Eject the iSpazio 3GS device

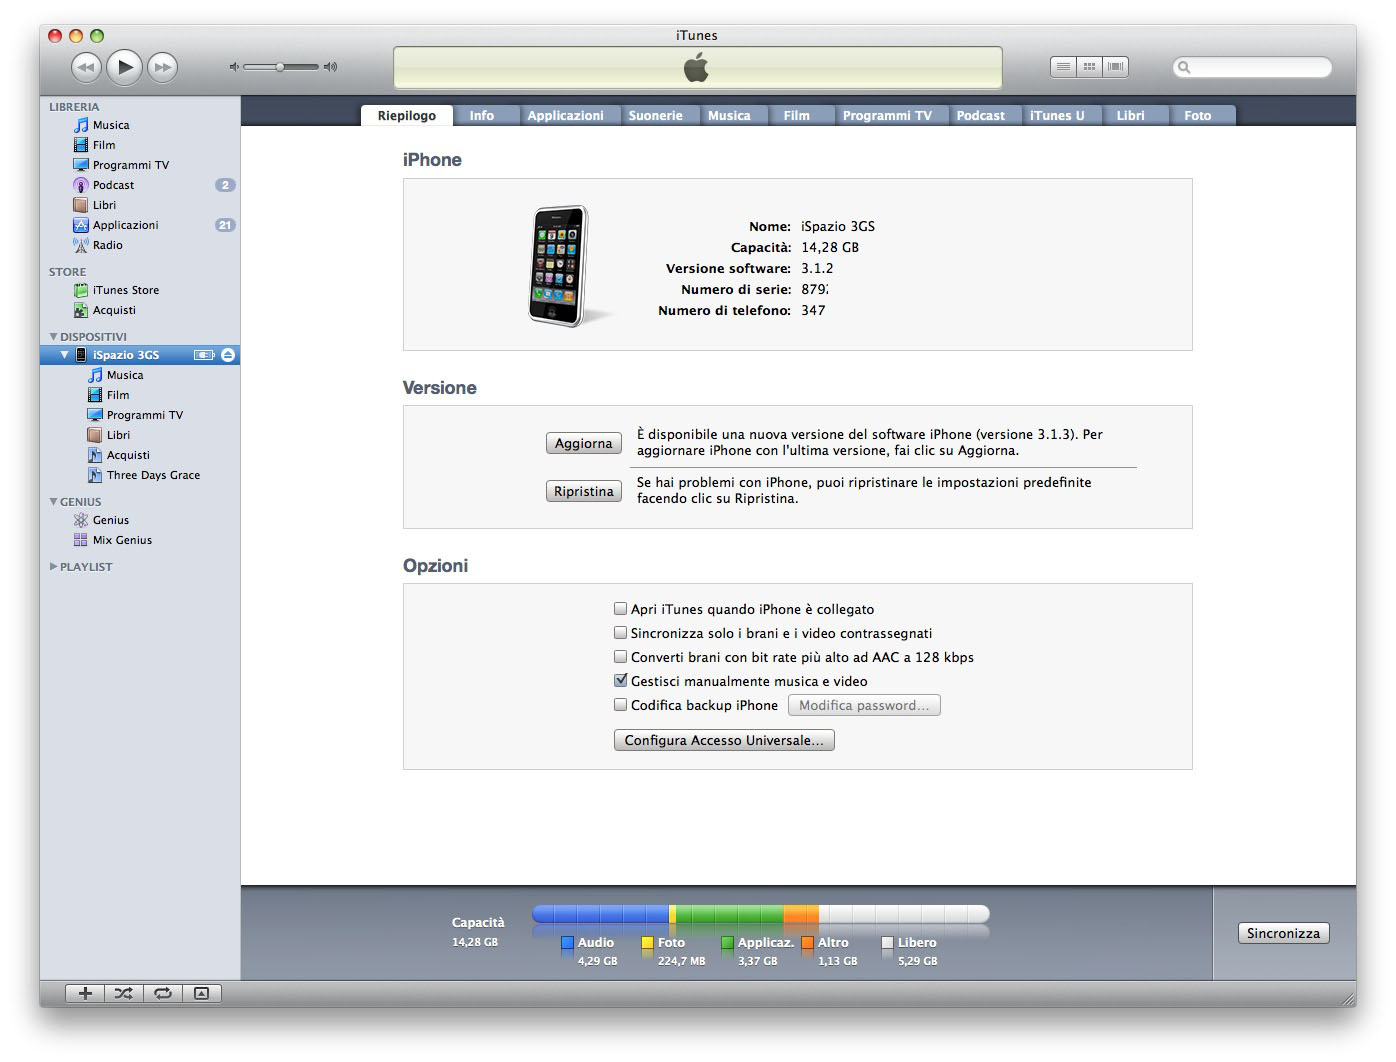click(228, 355)
